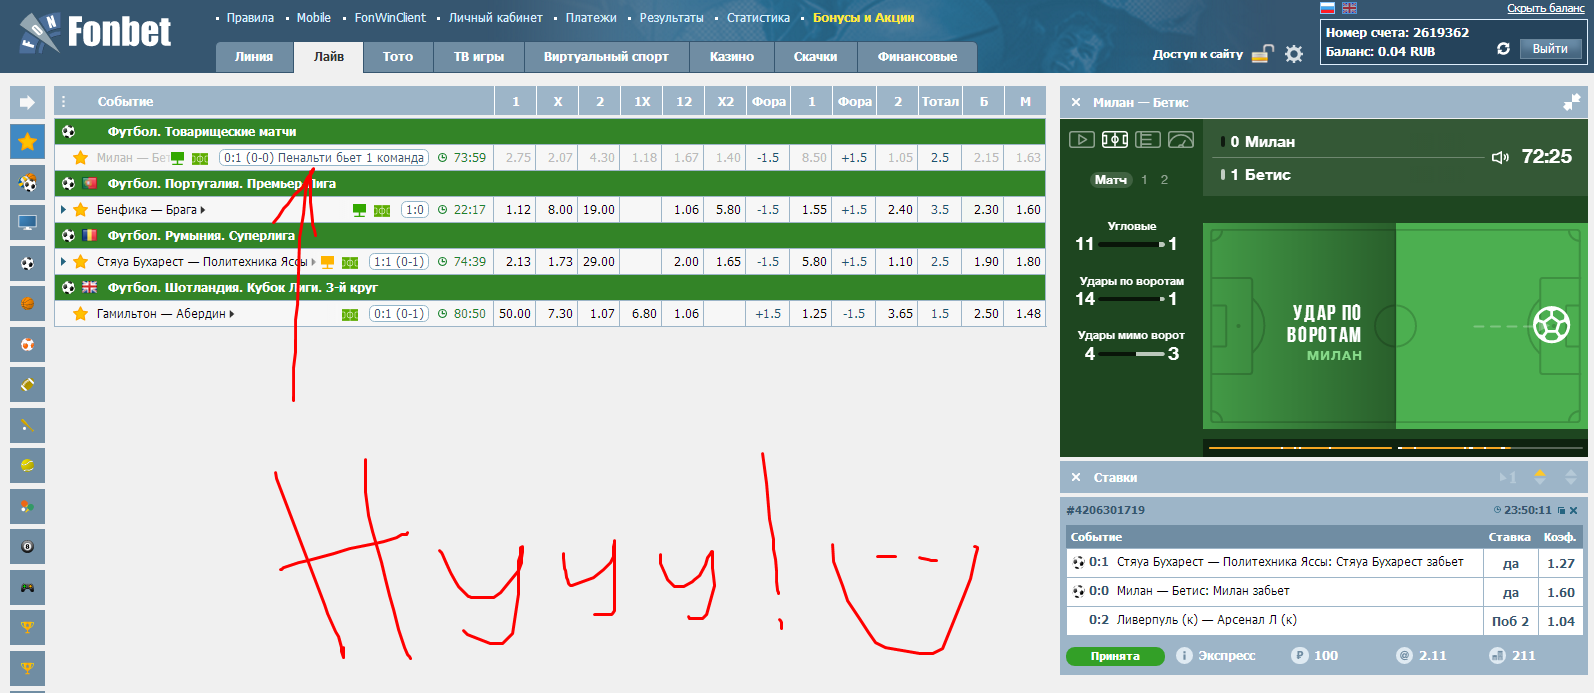Mute the match sound speaker
The height and width of the screenshot is (693, 1594).
click(1500, 157)
